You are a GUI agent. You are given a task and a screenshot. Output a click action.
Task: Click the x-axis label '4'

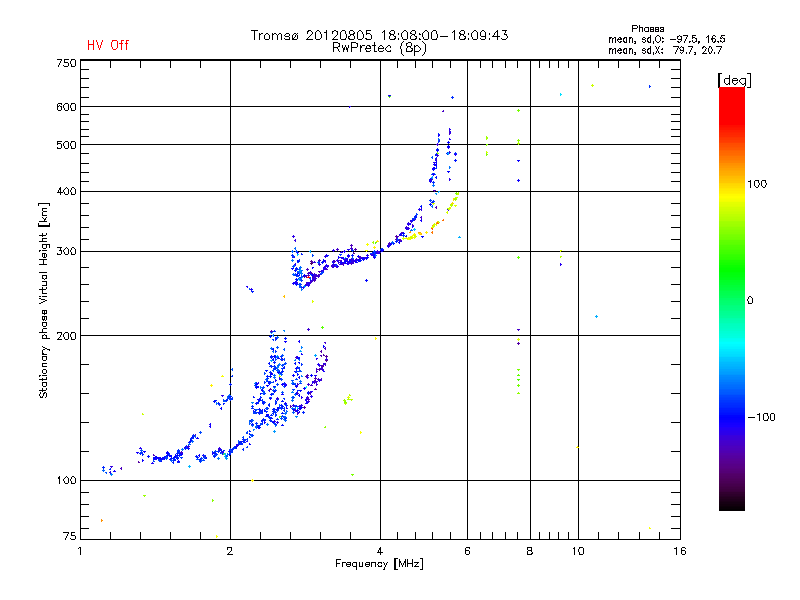(380, 551)
